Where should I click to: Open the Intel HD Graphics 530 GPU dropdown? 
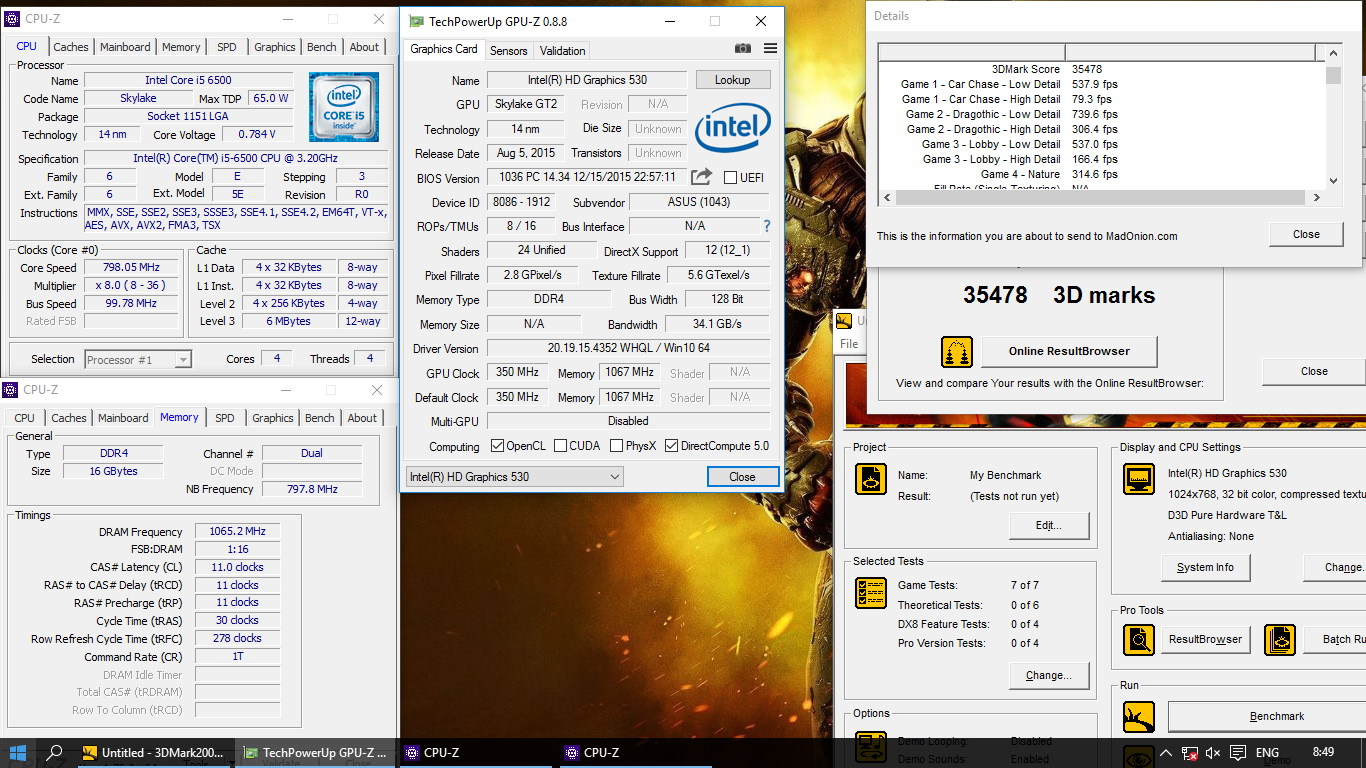point(514,477)
